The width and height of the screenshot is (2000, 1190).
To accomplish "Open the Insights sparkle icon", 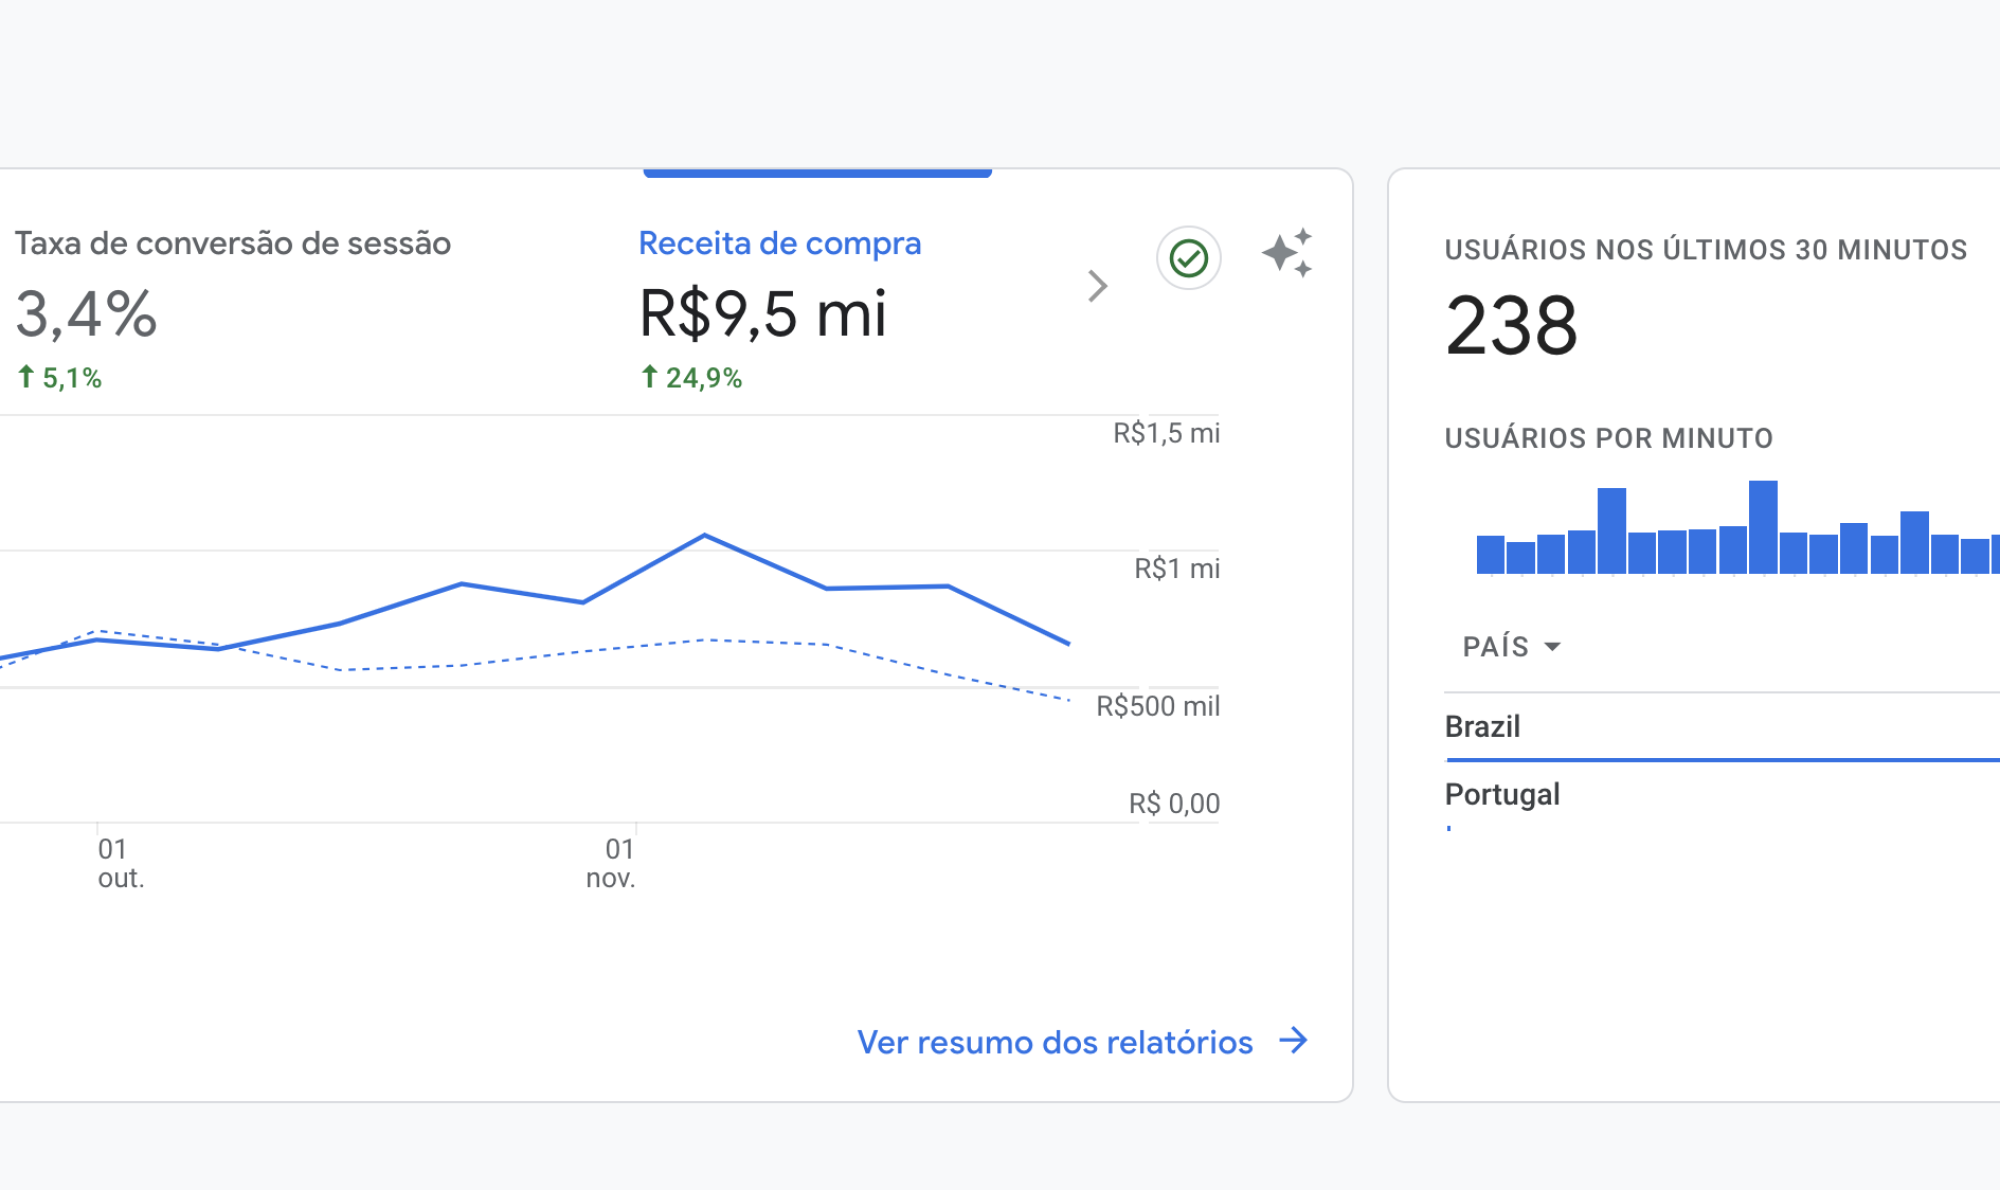I will click(1287, 254).
